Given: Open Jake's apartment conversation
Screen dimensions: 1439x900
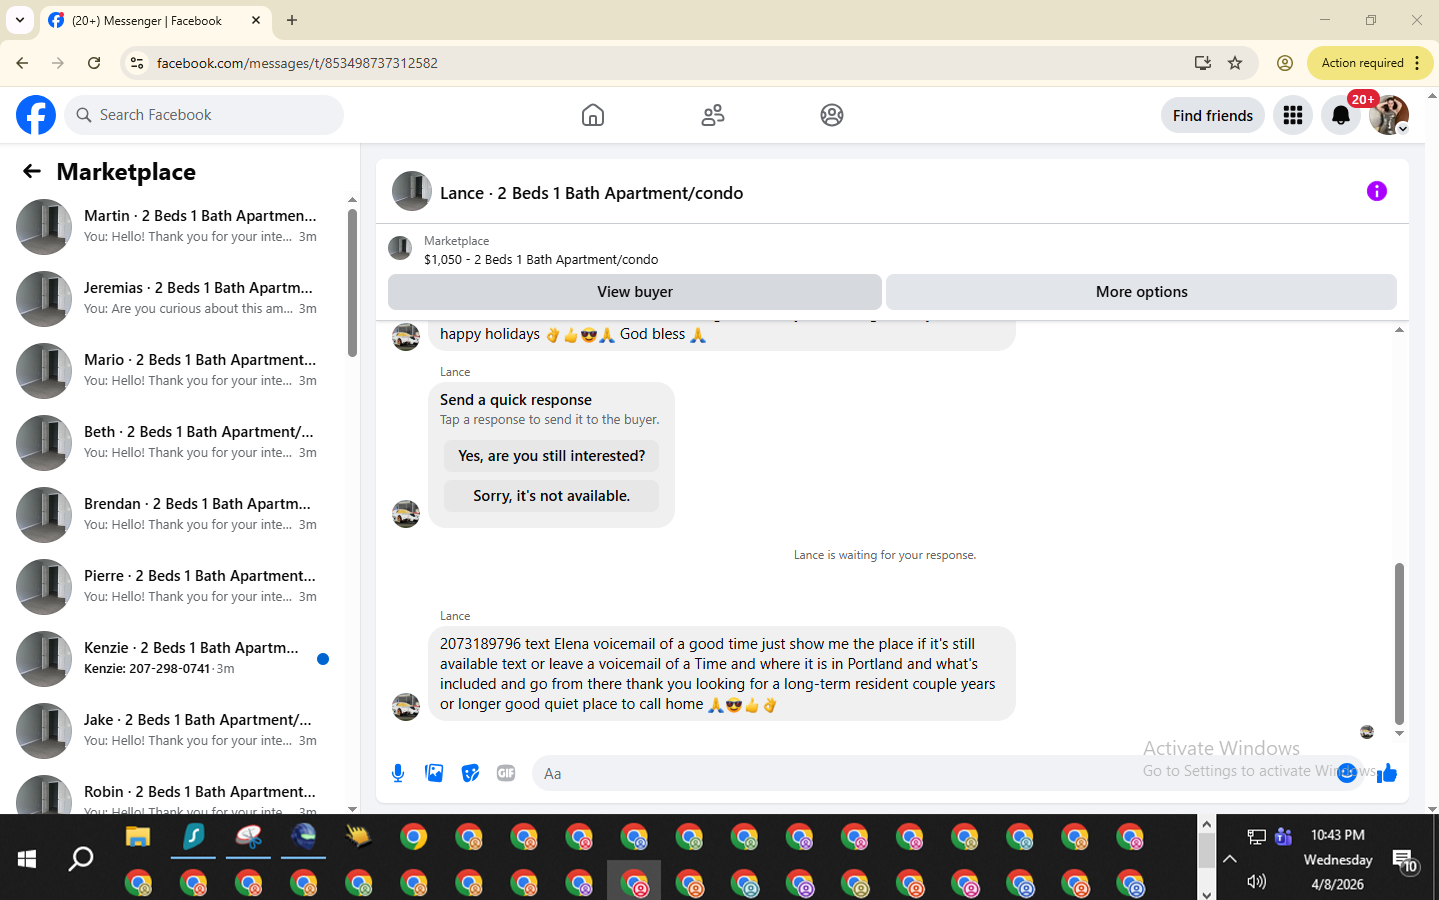Looking at the screenshot, I should [172, 731].
